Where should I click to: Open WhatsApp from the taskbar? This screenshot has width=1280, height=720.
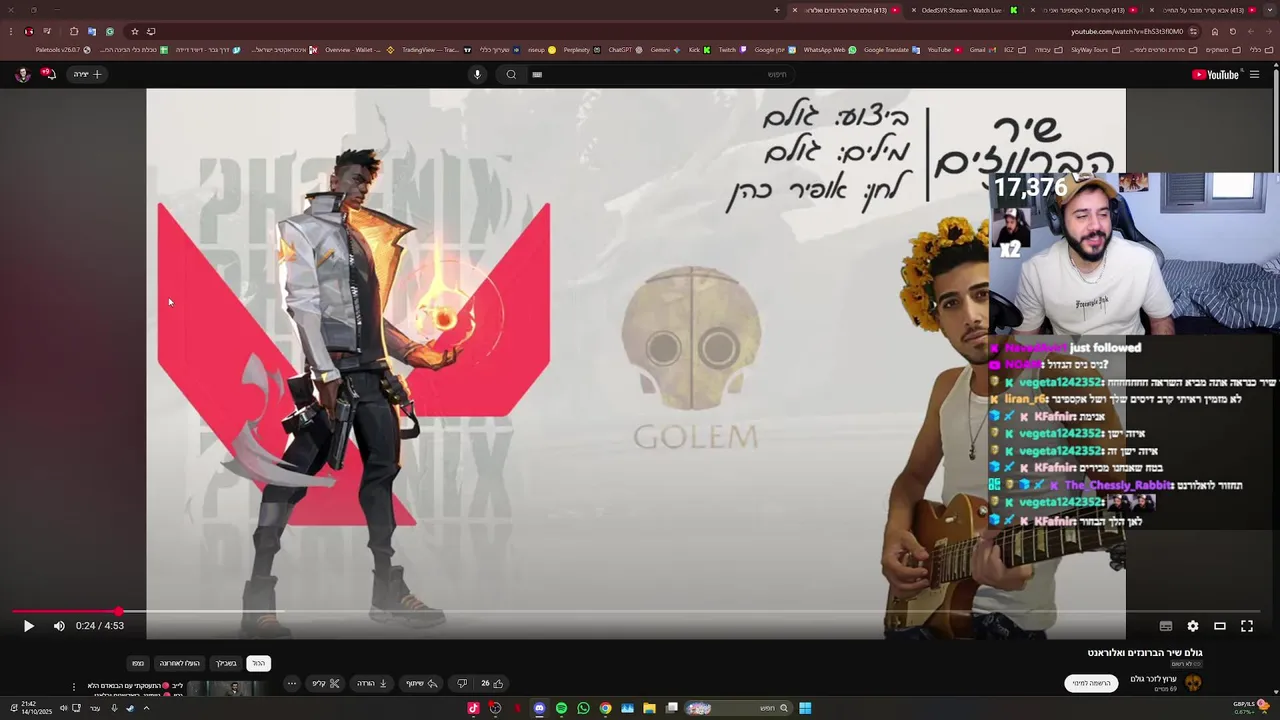[583, 708]
